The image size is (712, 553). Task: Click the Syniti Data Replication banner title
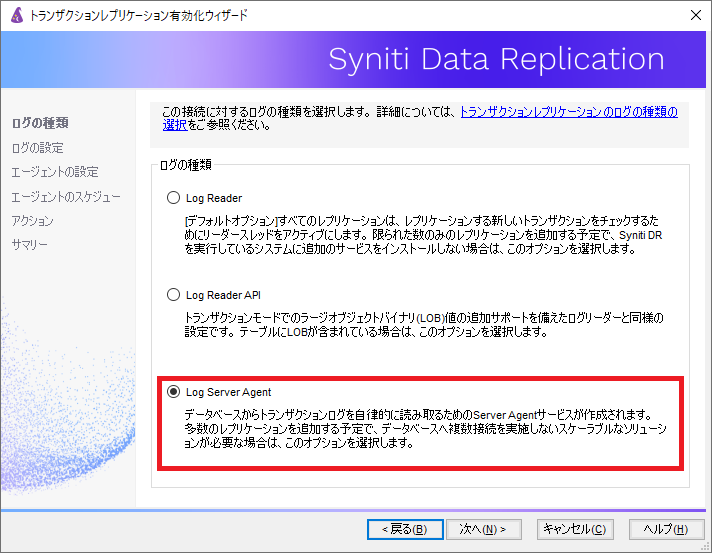coord(496,59)
